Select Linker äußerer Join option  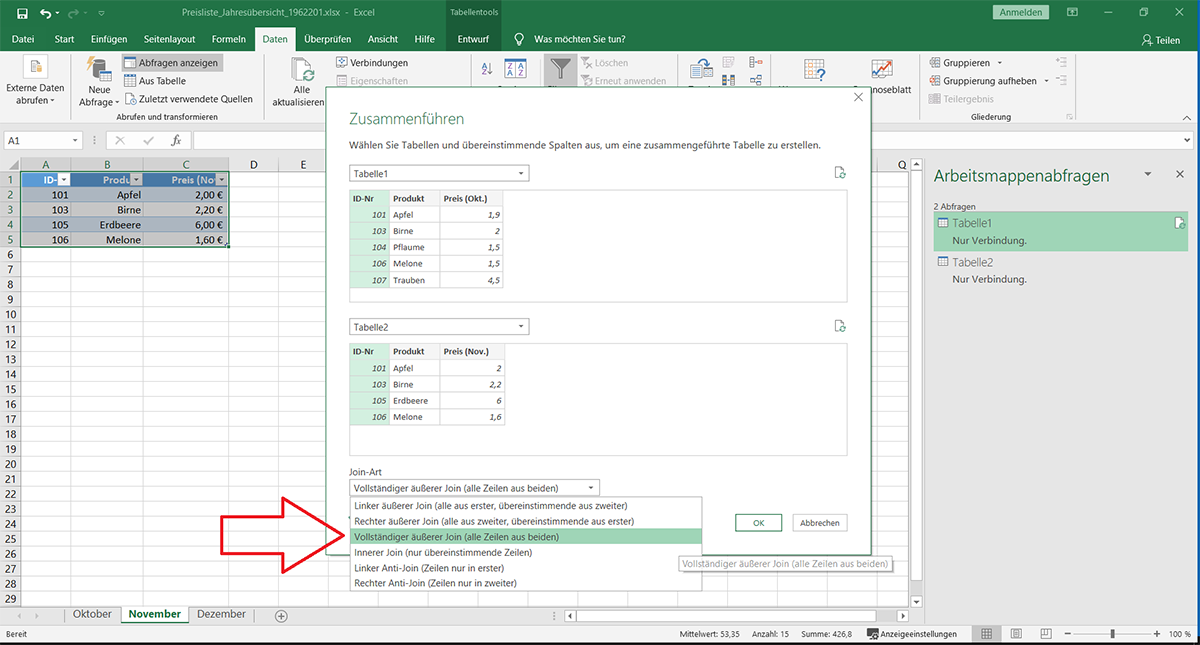[x=526, y=505]
